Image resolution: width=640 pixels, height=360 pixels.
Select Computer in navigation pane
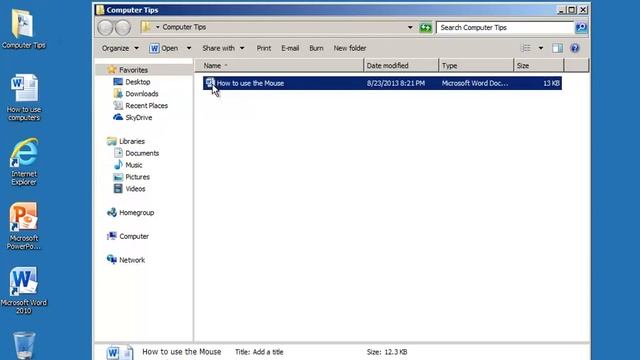tap(134, 236)
